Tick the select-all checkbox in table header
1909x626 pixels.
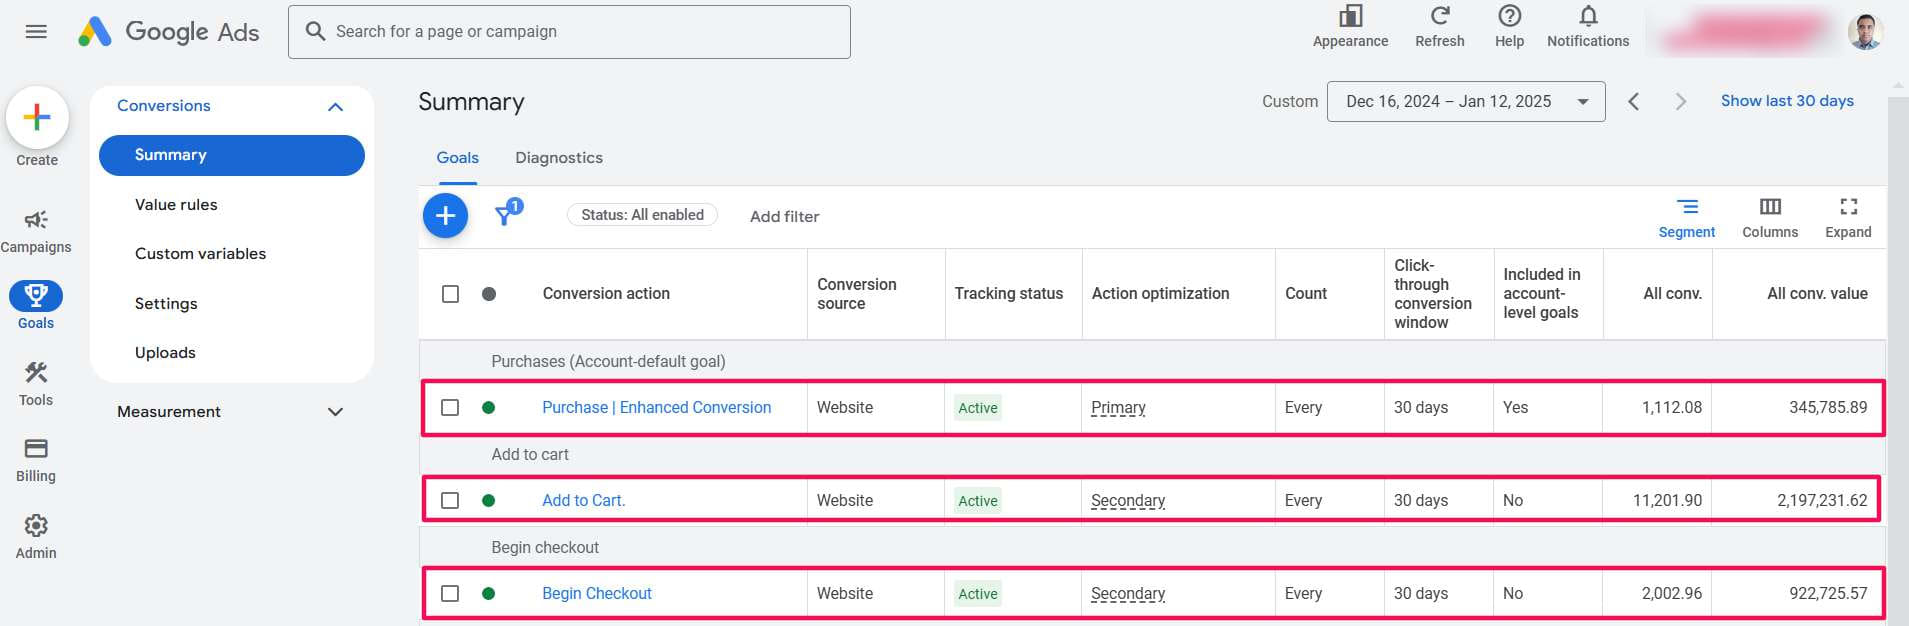click(450, 294)
